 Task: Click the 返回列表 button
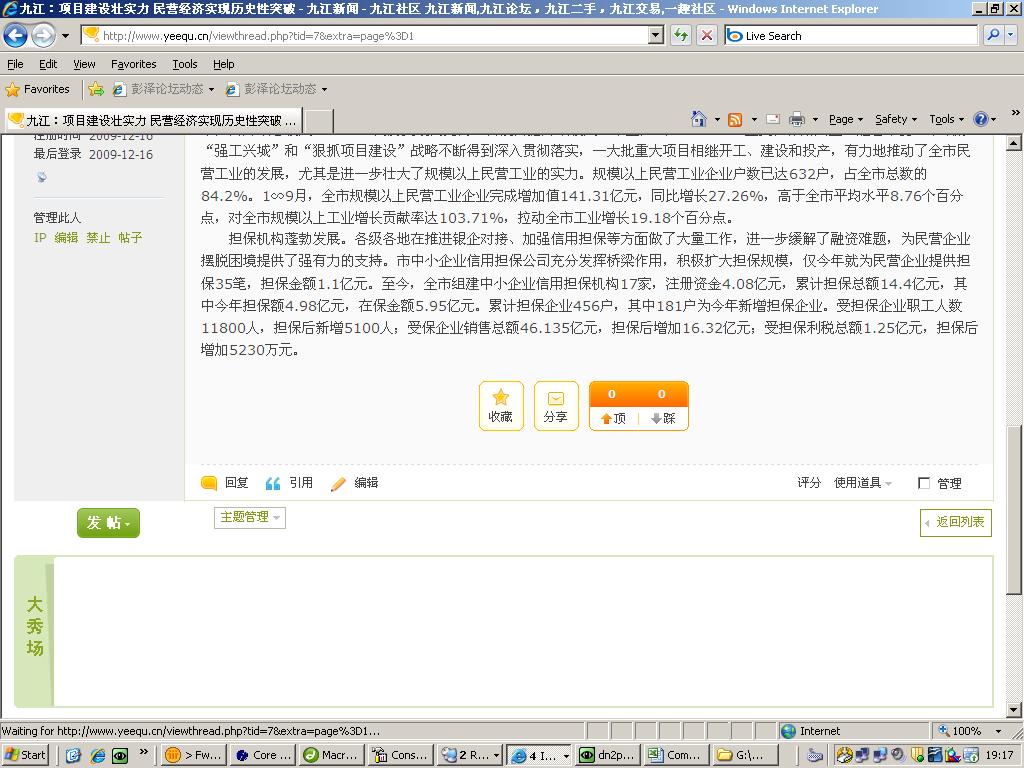(955, 522)
